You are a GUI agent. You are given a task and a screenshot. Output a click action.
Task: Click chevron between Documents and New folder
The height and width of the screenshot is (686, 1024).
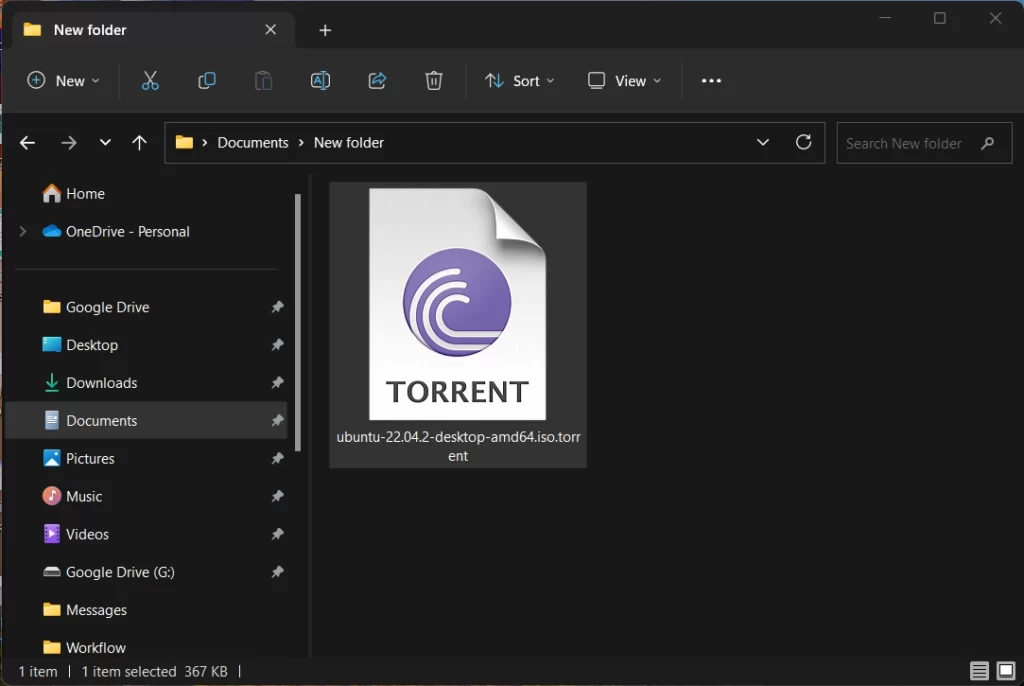pyautogui.click(x=301, y=142)
